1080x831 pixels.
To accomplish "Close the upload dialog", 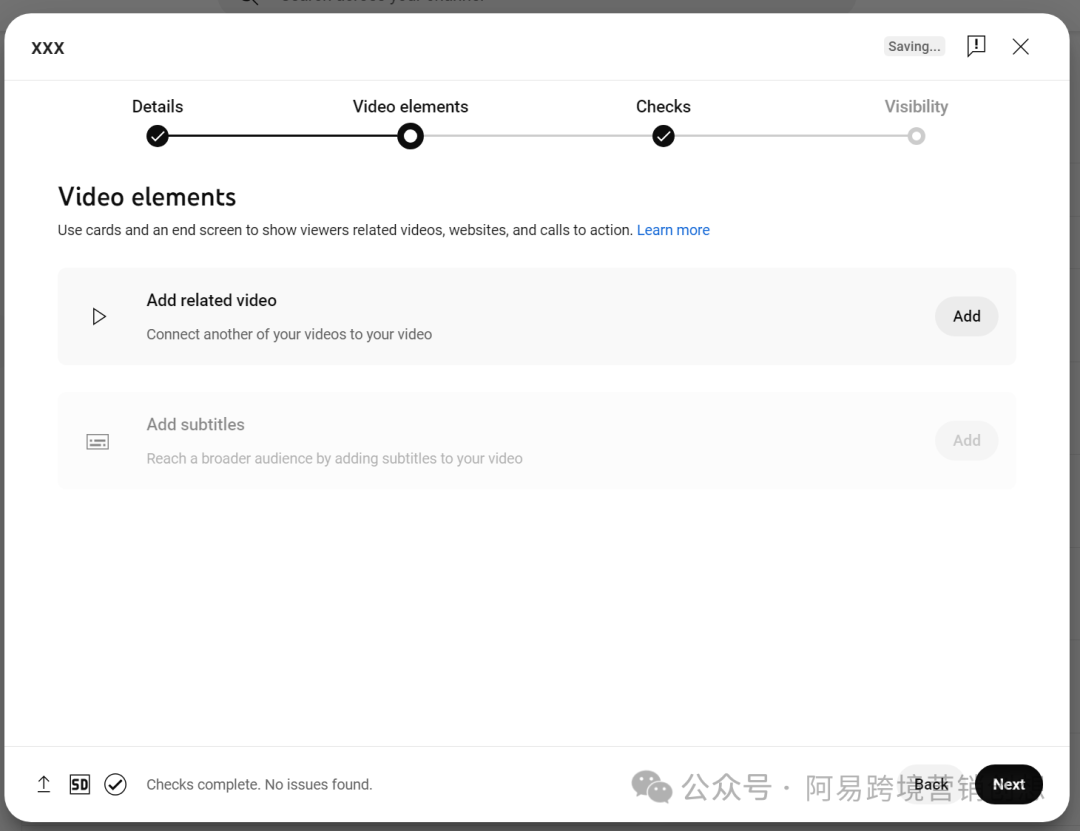I will 1021,46.
